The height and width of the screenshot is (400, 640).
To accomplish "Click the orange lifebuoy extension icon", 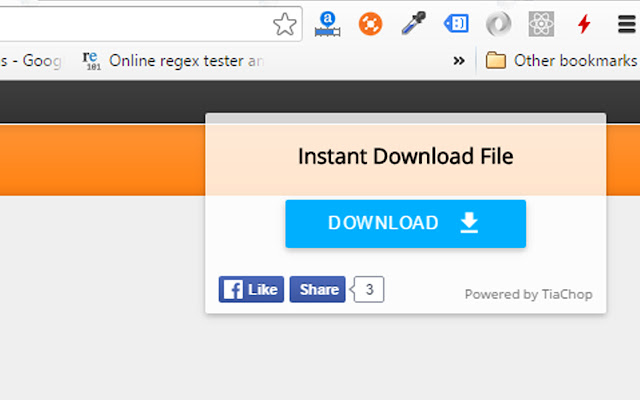I will [370, 24].
